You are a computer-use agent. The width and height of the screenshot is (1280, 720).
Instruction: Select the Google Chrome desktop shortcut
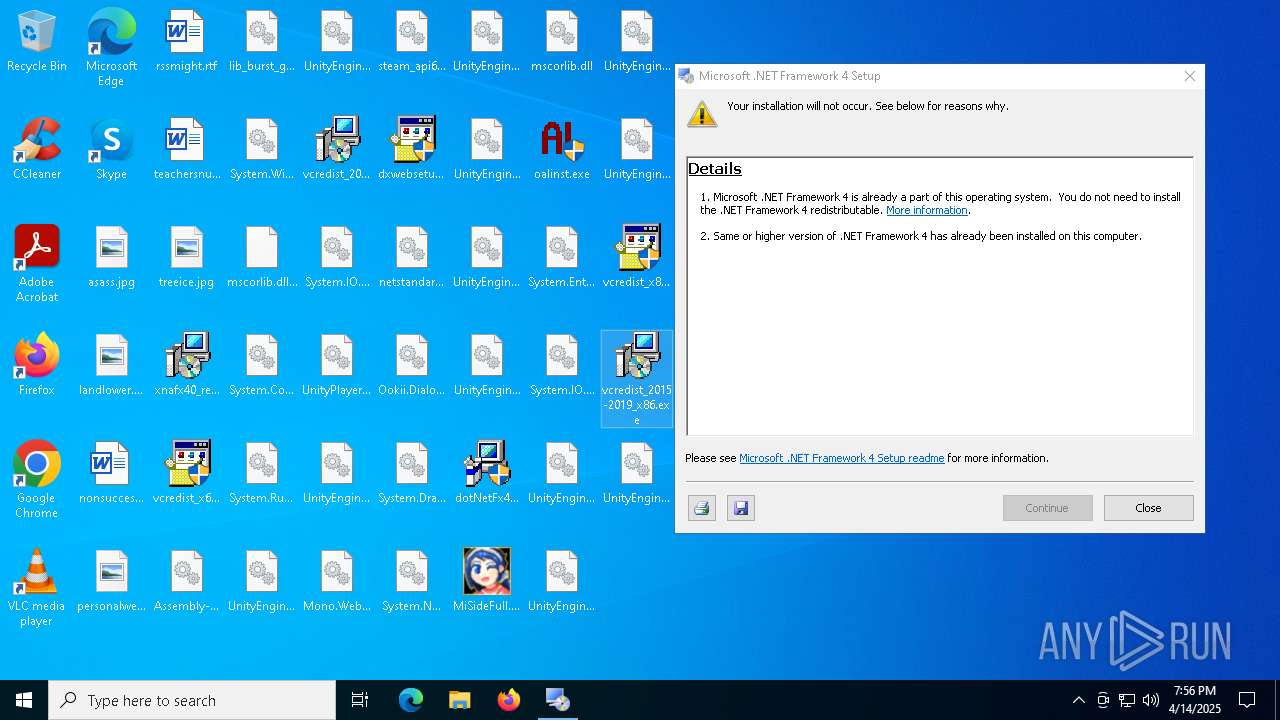37,479
